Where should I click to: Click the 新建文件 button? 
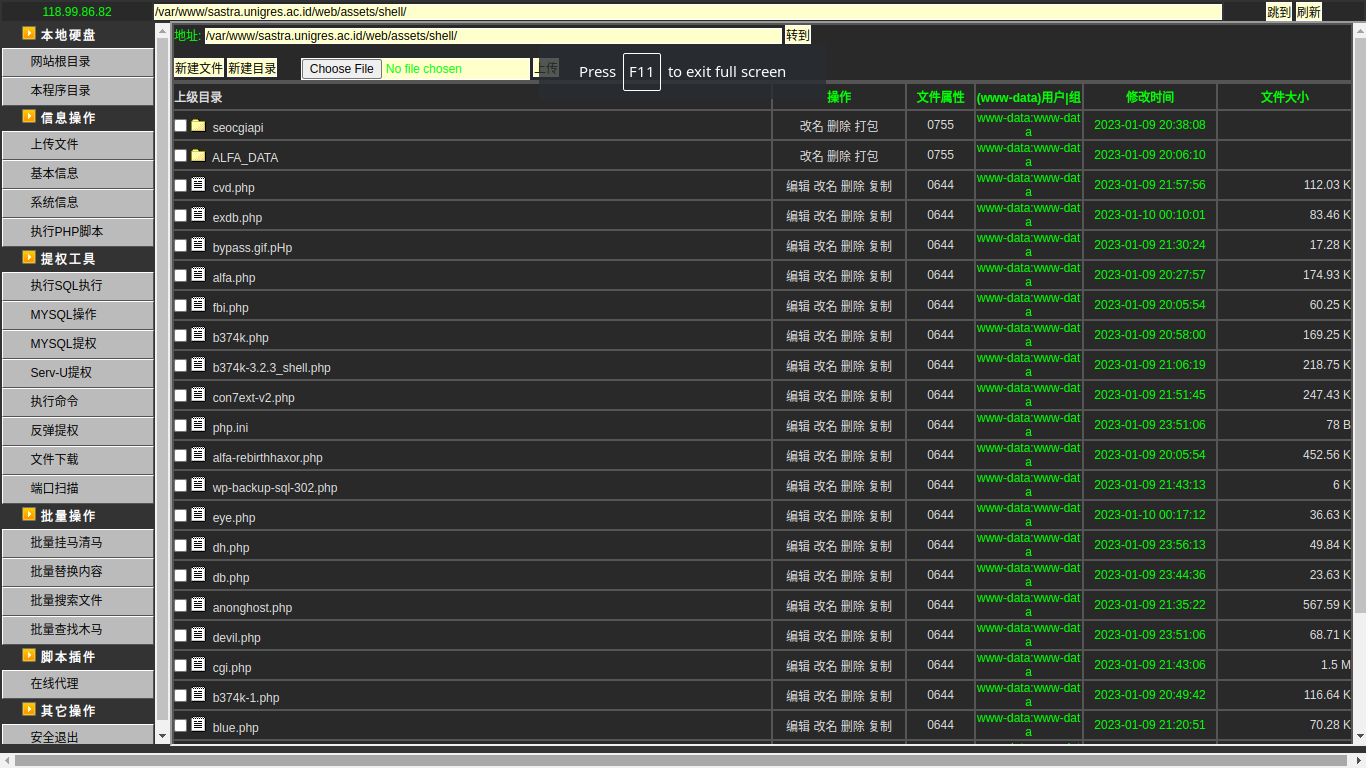coord(199,68)
